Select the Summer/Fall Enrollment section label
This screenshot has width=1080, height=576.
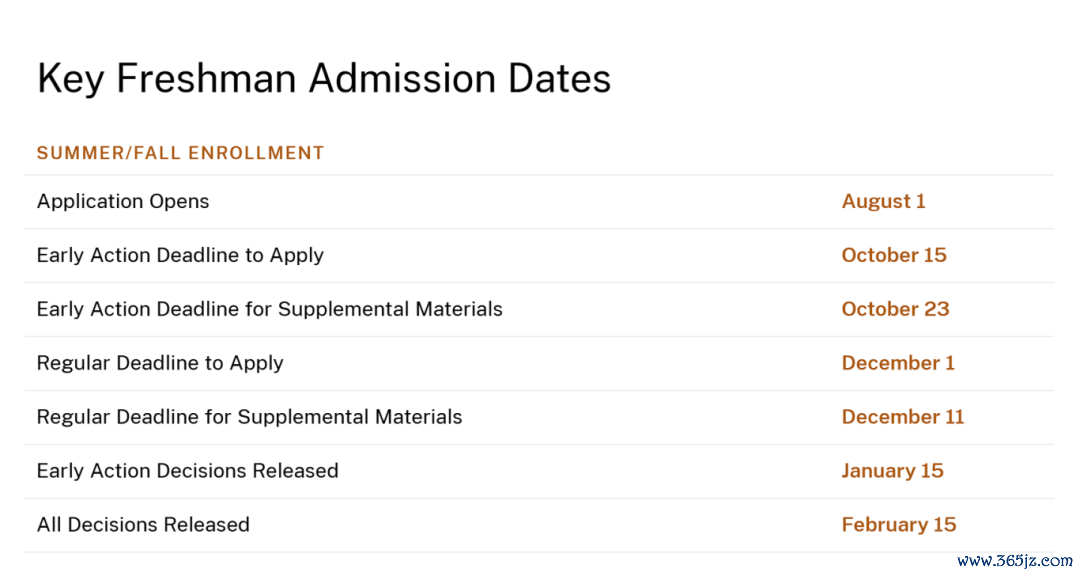tap(180, 153)
